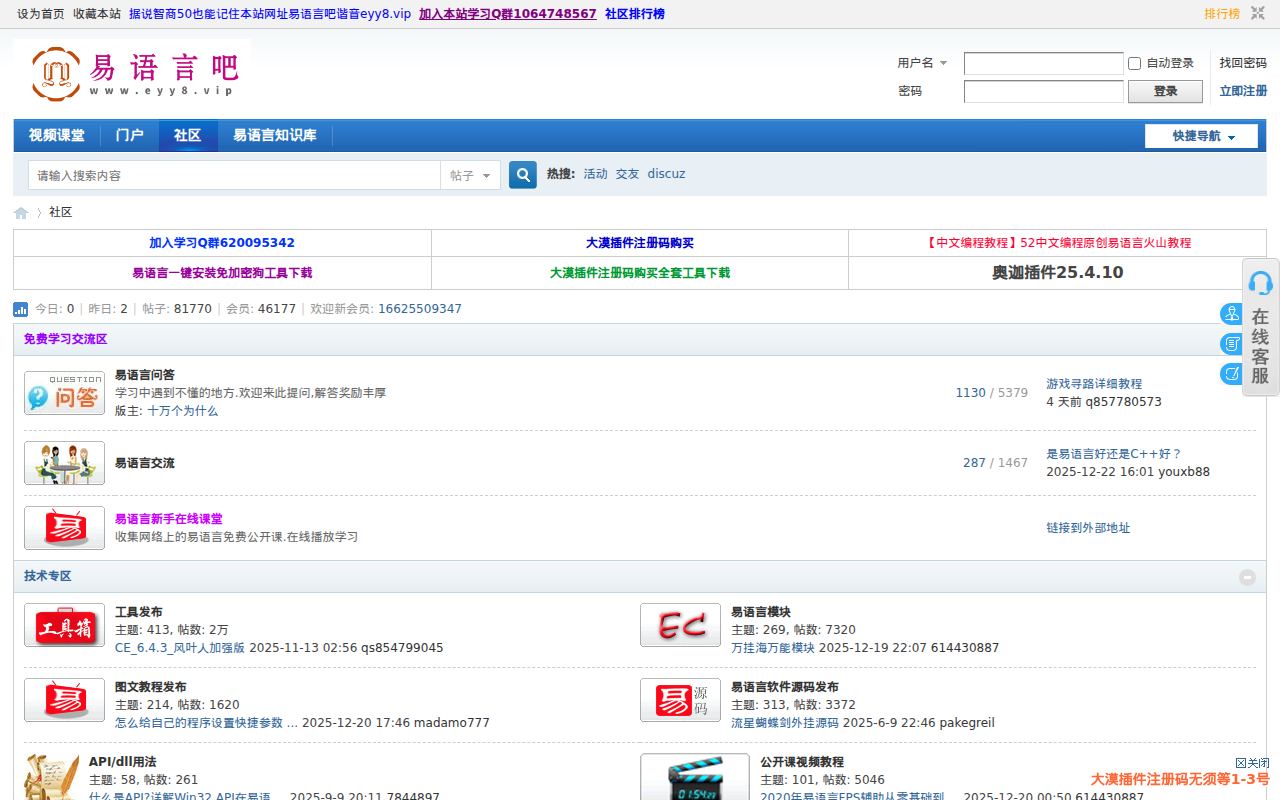Collapse the 技术专区 section
This screenshot has height=800, width=1280.
click(1247, 577)
